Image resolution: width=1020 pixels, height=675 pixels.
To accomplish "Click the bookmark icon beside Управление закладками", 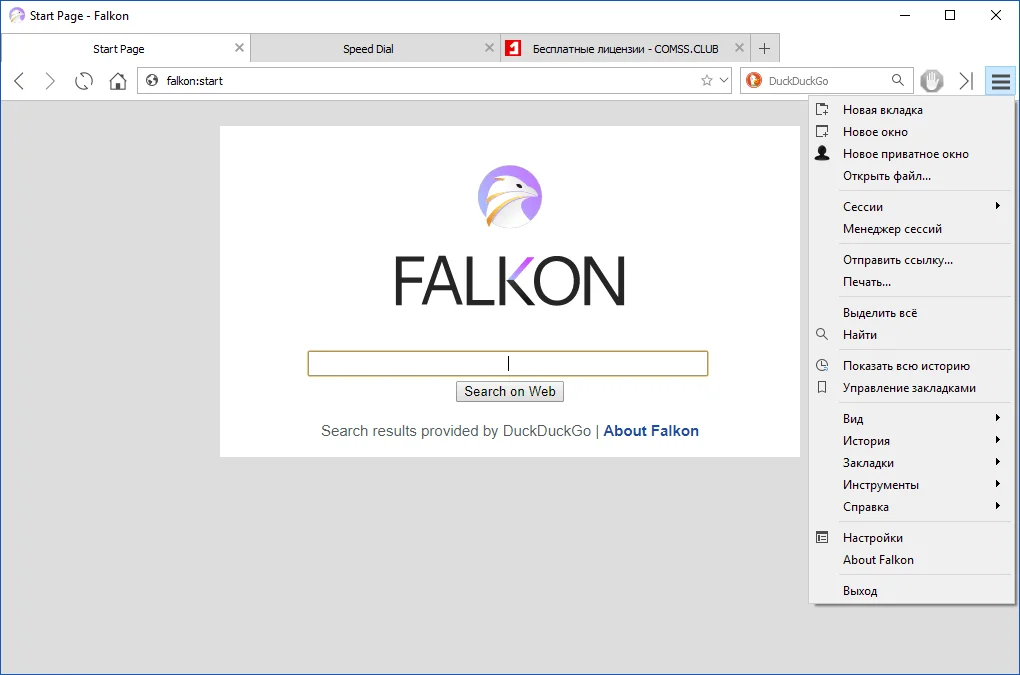I will click(822, 388).
